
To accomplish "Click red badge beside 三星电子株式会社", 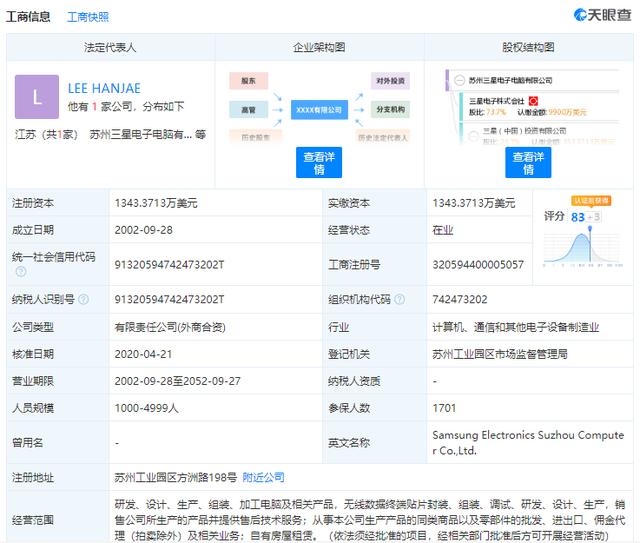I will tap(533, 100).
